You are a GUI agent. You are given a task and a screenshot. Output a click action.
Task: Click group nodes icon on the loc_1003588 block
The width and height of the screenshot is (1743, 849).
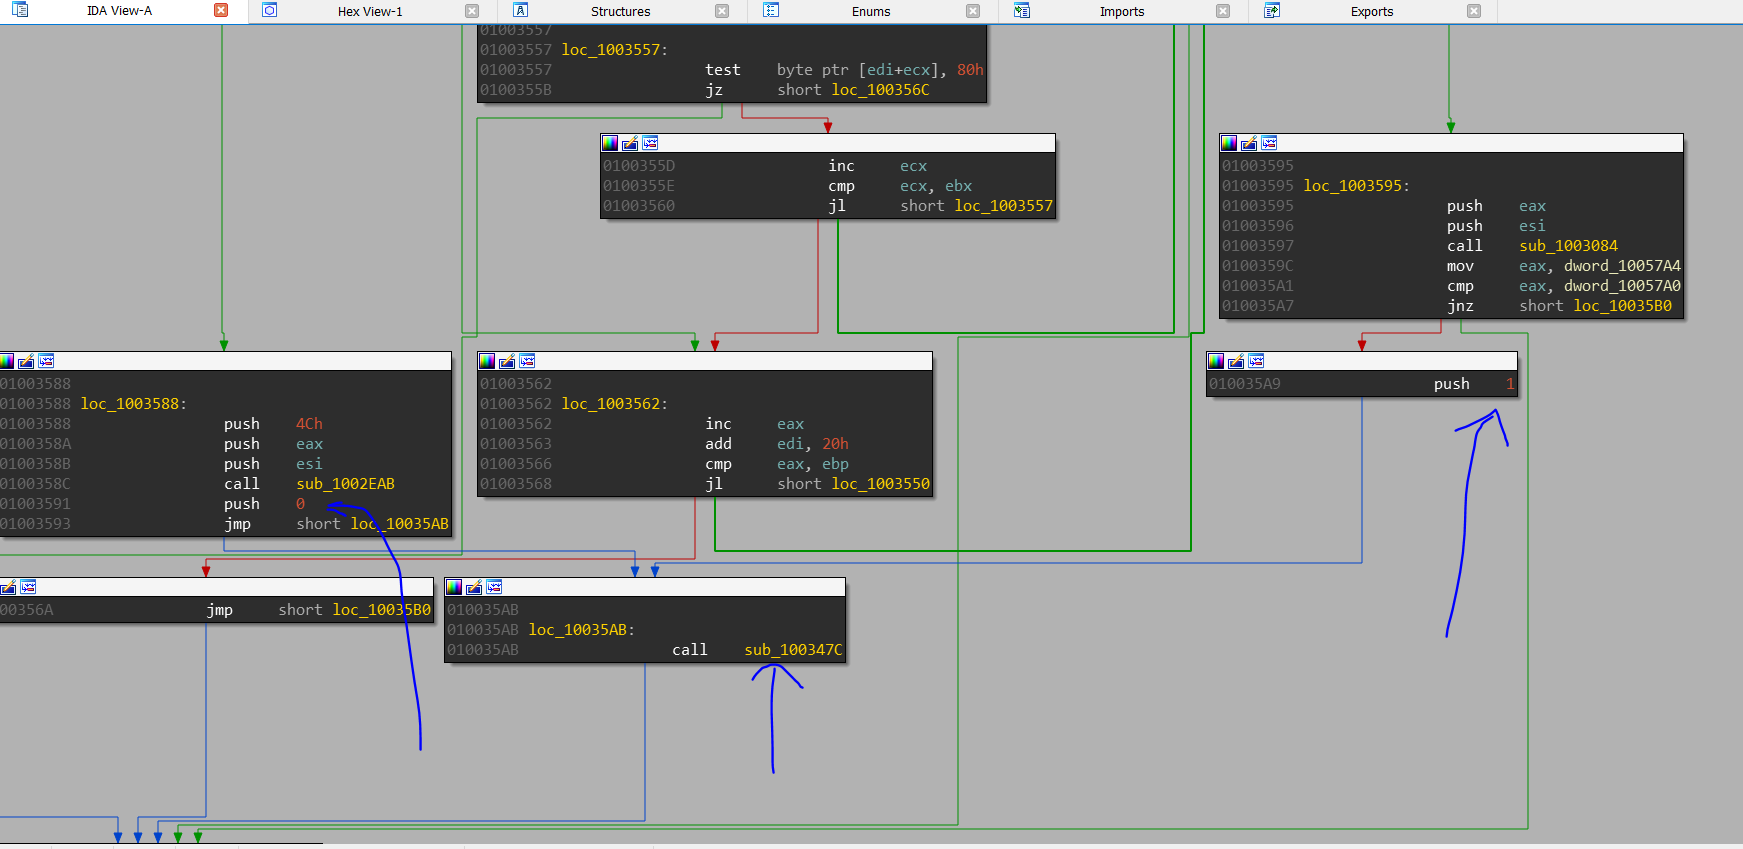pyautogui.click(x=46, y=361)
